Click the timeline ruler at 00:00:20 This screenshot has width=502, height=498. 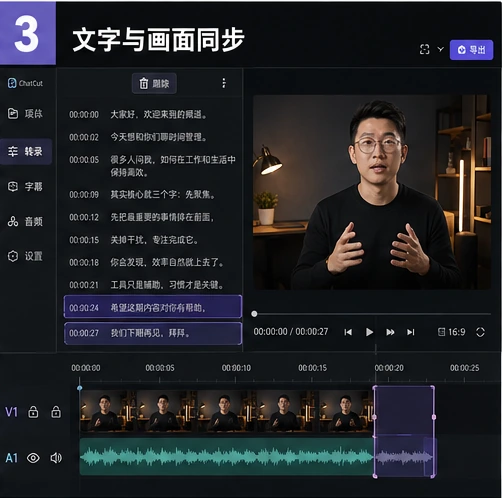click(x=389, y=368)
